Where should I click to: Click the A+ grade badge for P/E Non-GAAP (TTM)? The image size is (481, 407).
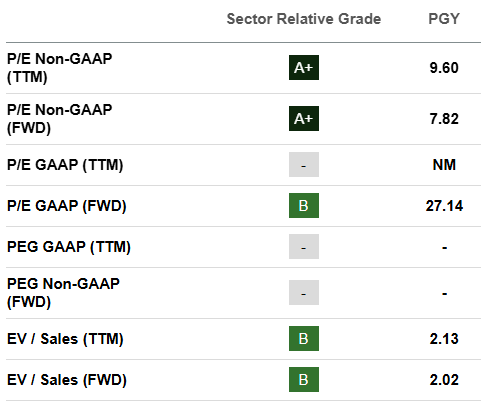pyautogui.click(x=304, y=68)
